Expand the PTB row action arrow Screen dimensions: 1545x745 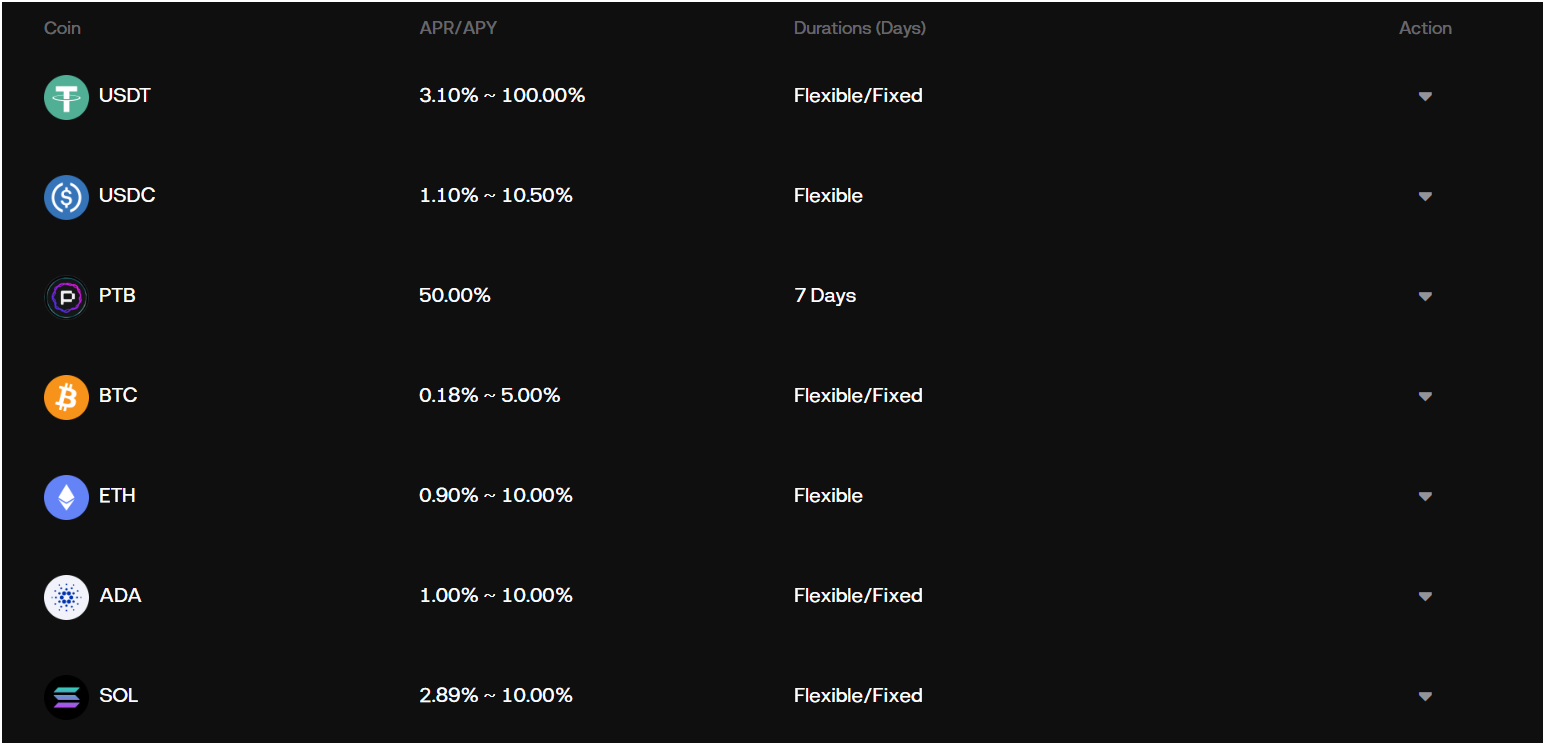(x=1425, y=297)
